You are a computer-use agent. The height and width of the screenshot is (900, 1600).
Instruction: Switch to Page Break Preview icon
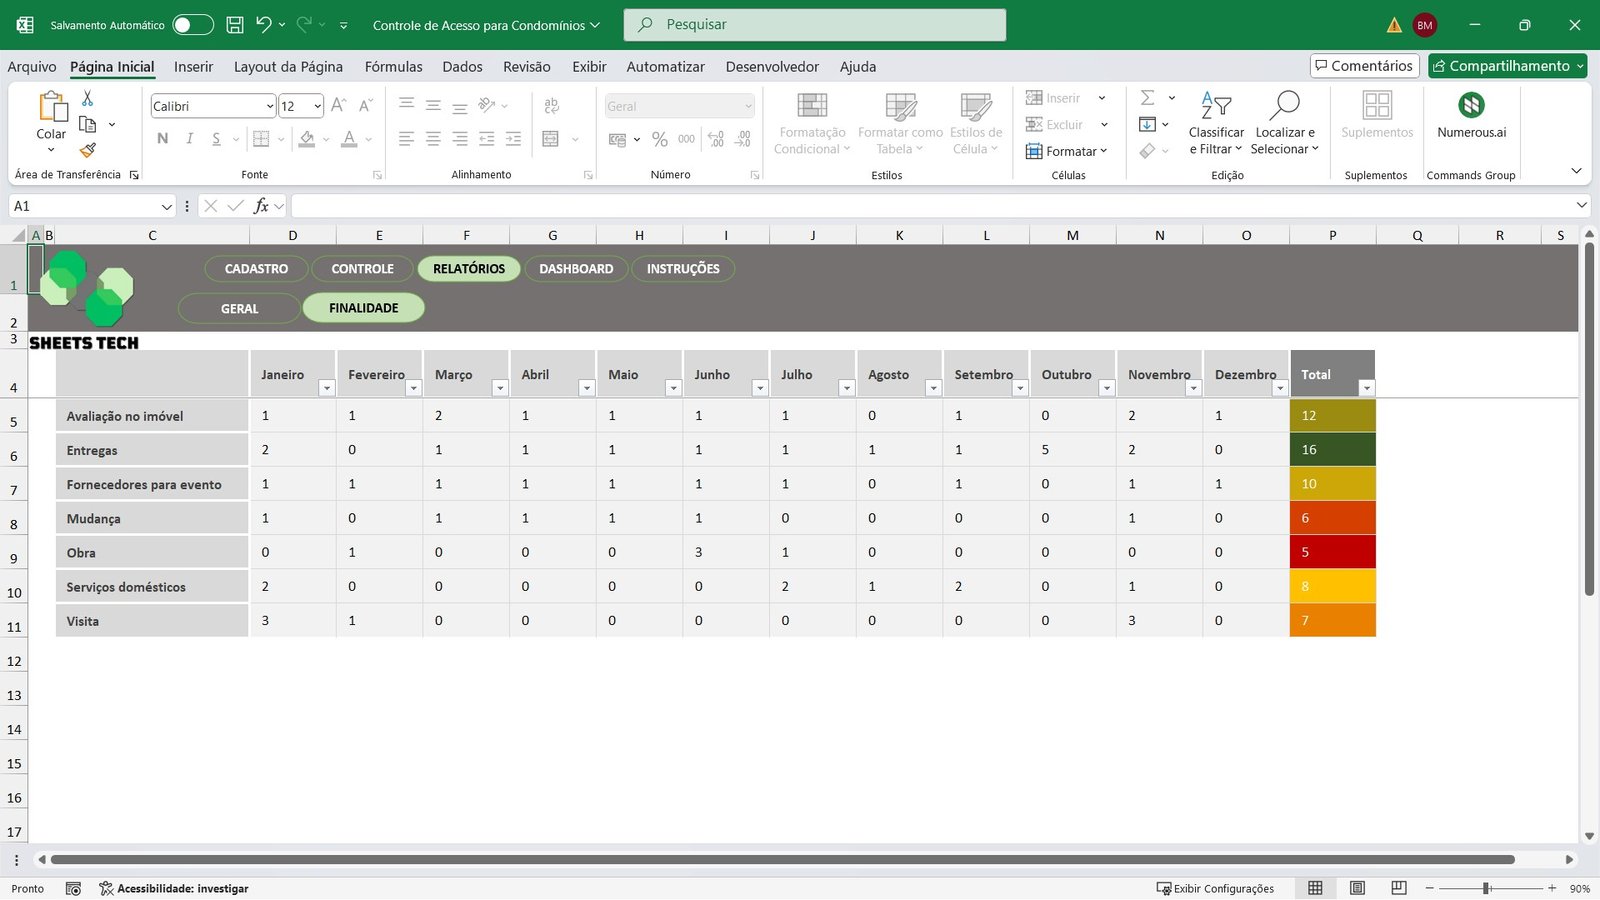[1399, 888]
